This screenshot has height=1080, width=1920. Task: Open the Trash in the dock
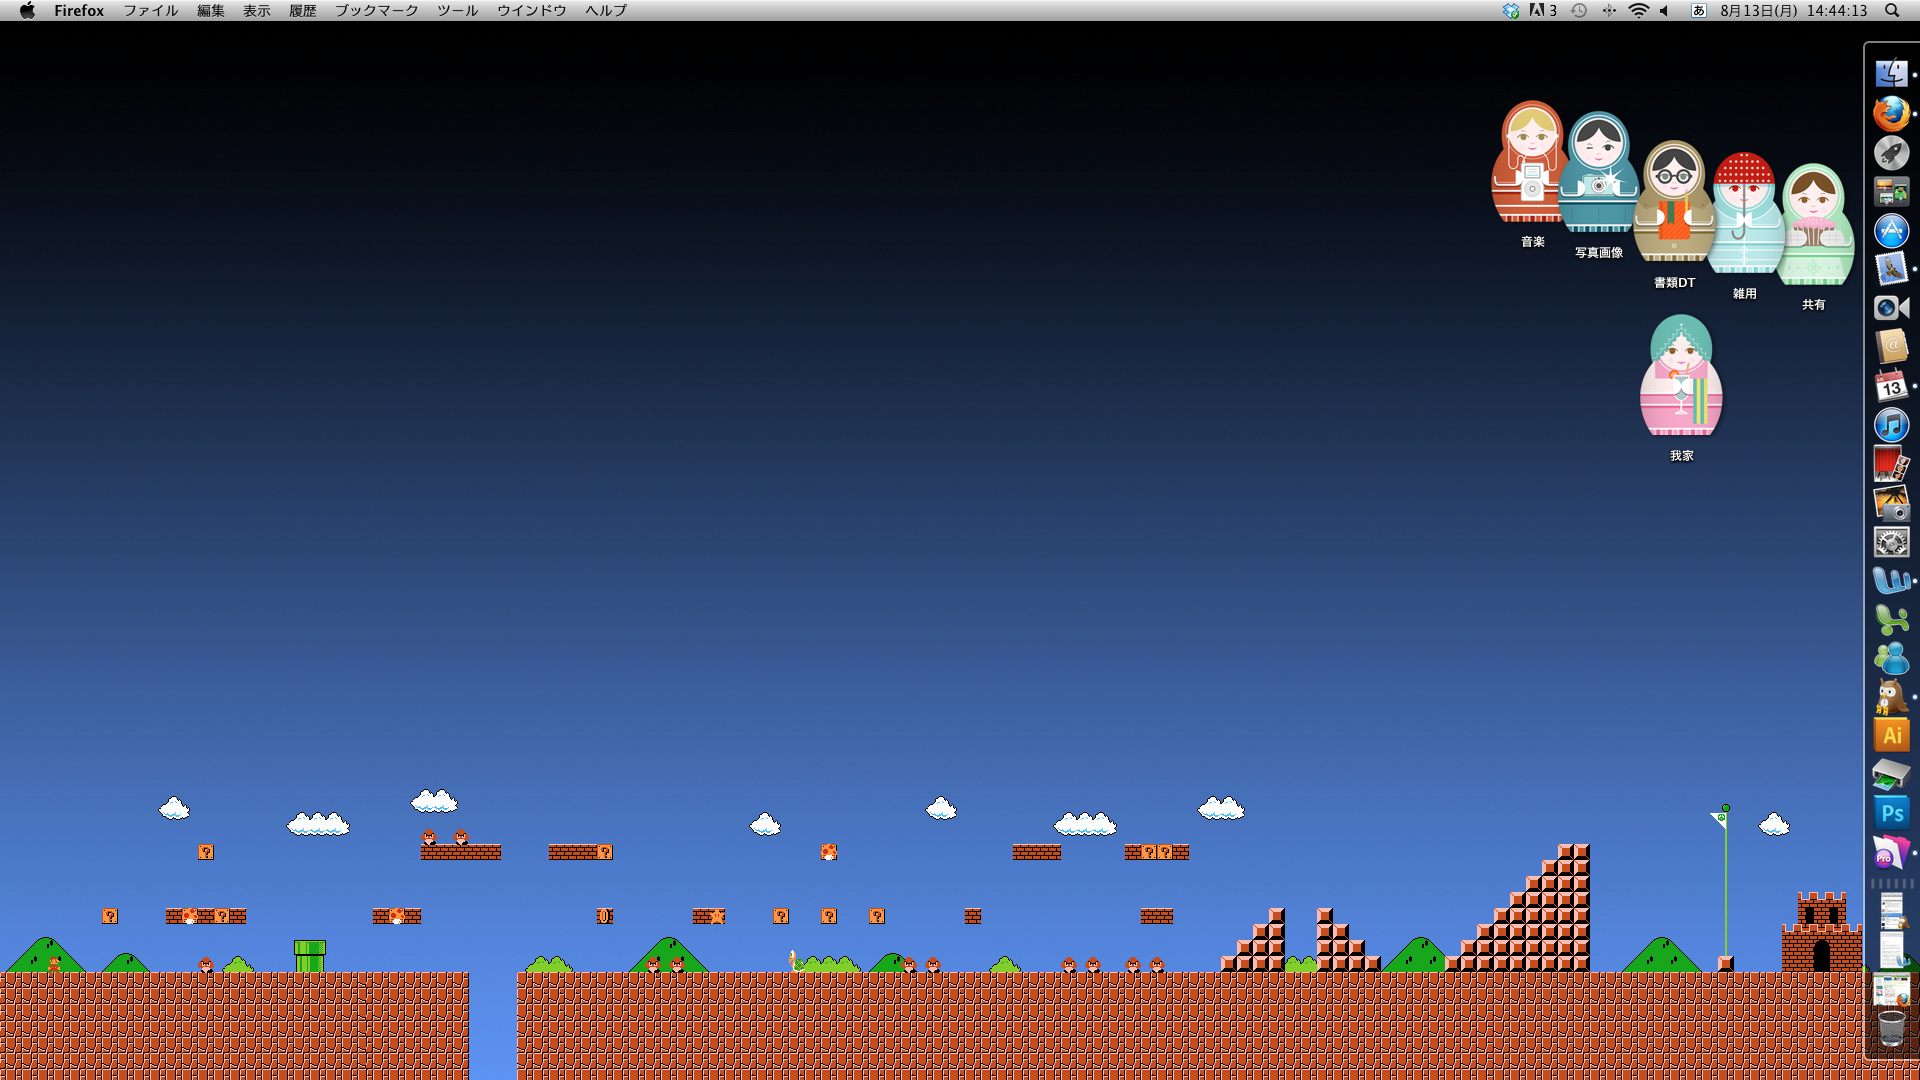(1891, 1028)
